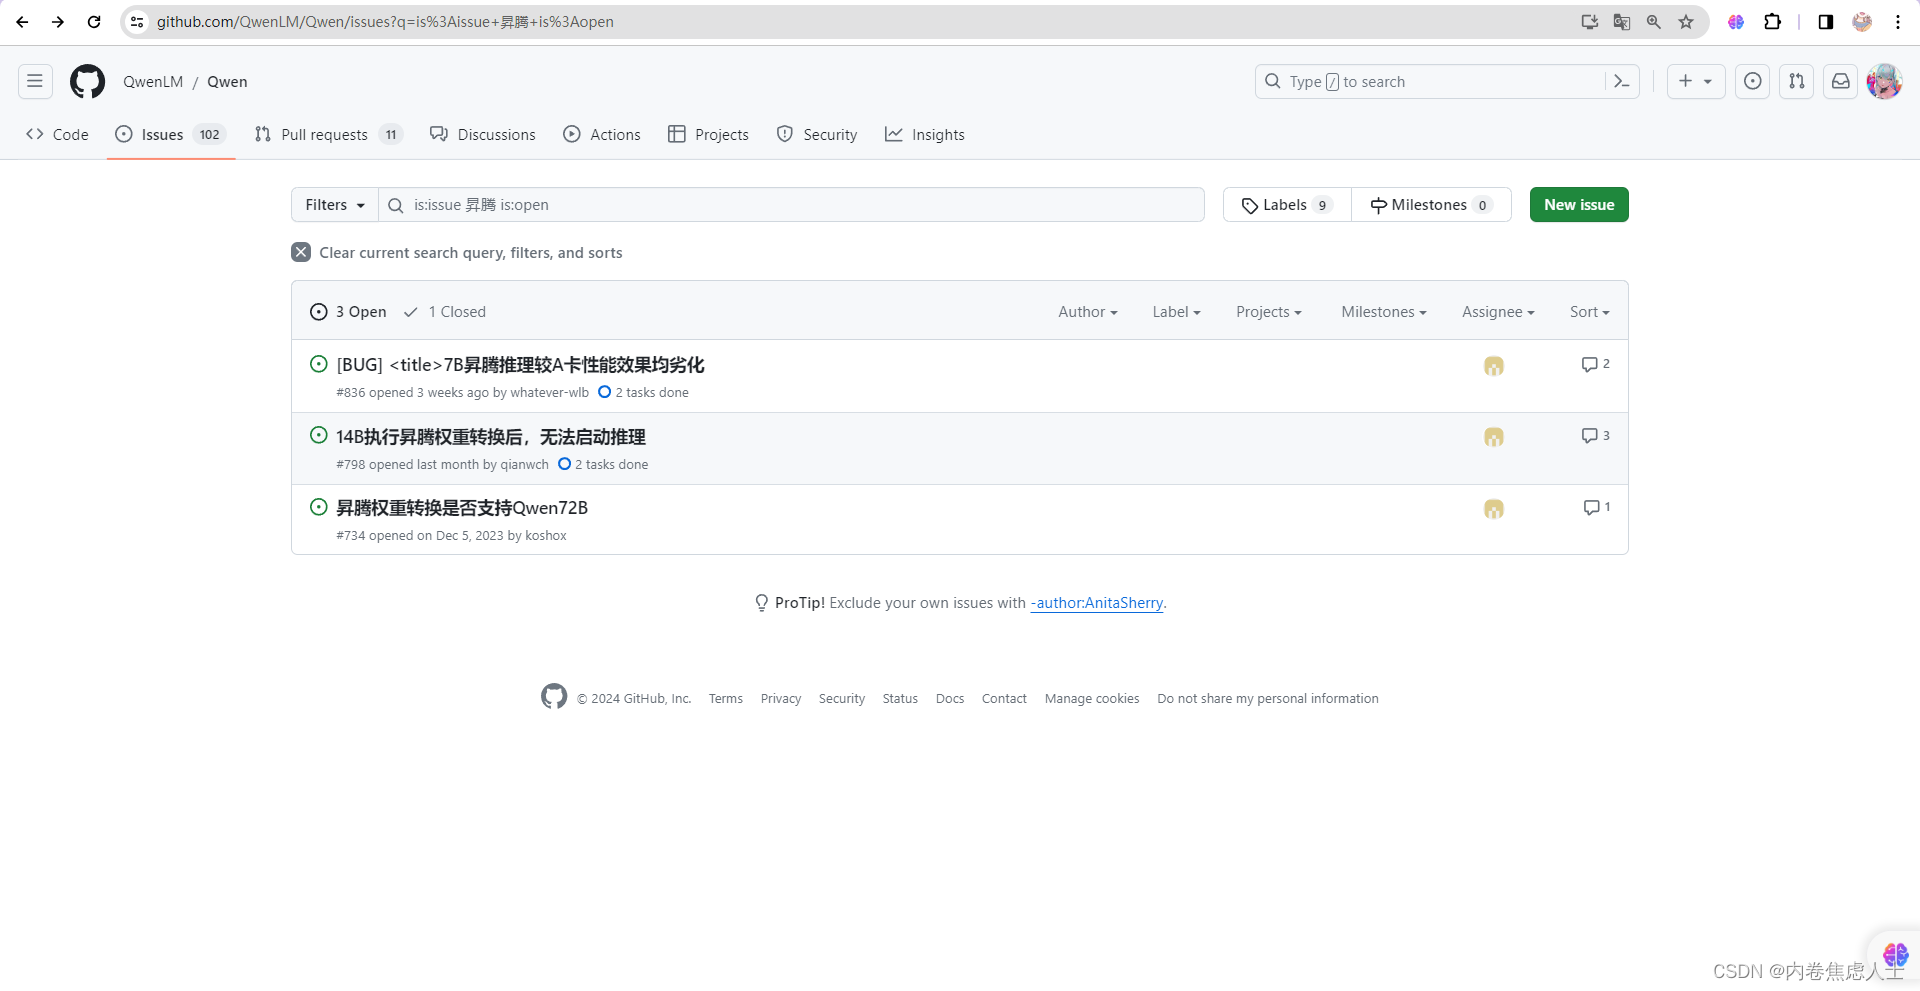Expand the Projects filter dropdown
Image resolution: width=1920 pixels, height=991 pixels.
coord(1269,312)
